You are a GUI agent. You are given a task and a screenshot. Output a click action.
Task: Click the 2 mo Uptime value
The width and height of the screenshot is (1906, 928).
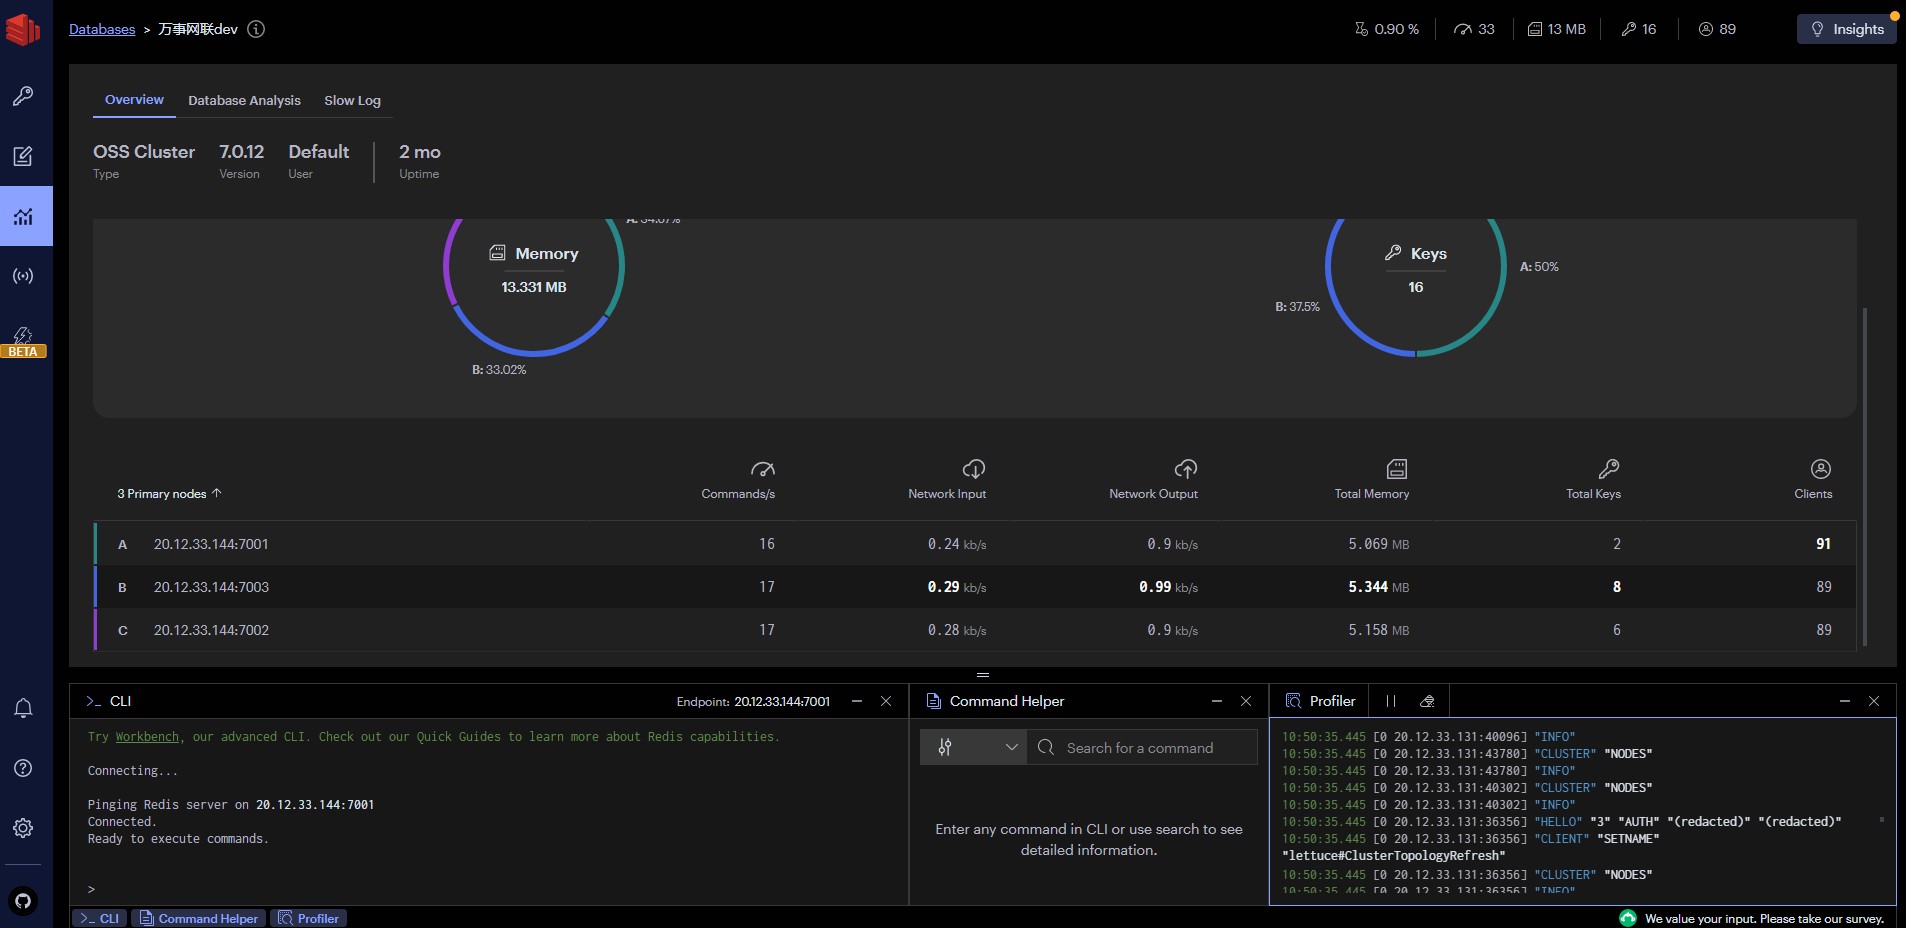[419, 152]
